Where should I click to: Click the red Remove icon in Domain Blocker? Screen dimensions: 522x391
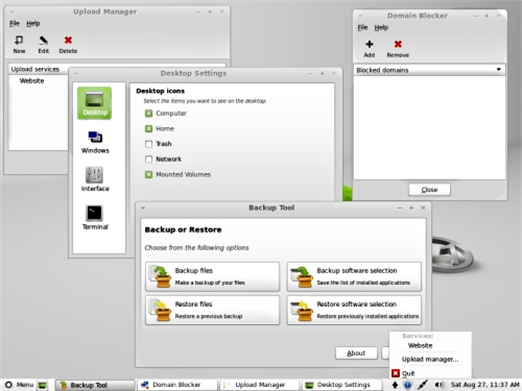tap(398, 44)
